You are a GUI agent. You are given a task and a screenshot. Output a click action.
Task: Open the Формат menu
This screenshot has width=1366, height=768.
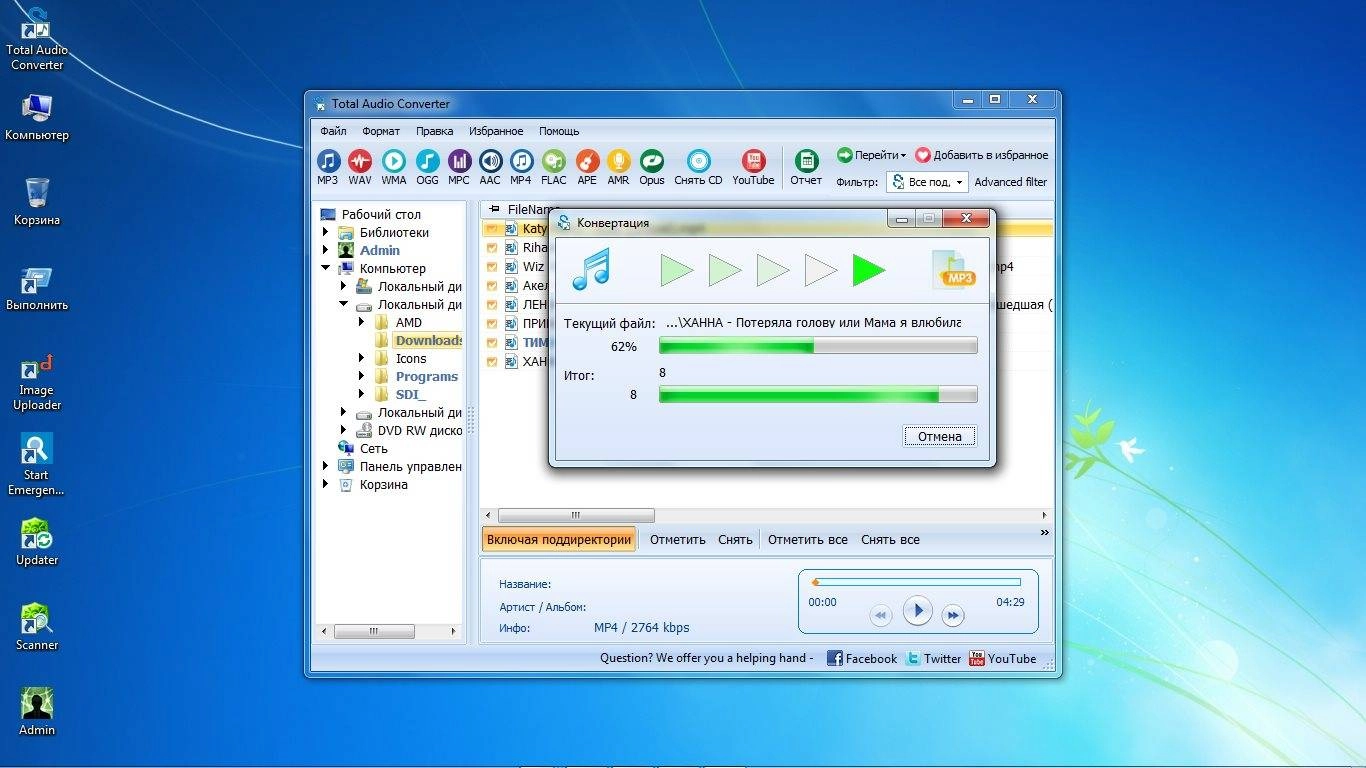381,131
